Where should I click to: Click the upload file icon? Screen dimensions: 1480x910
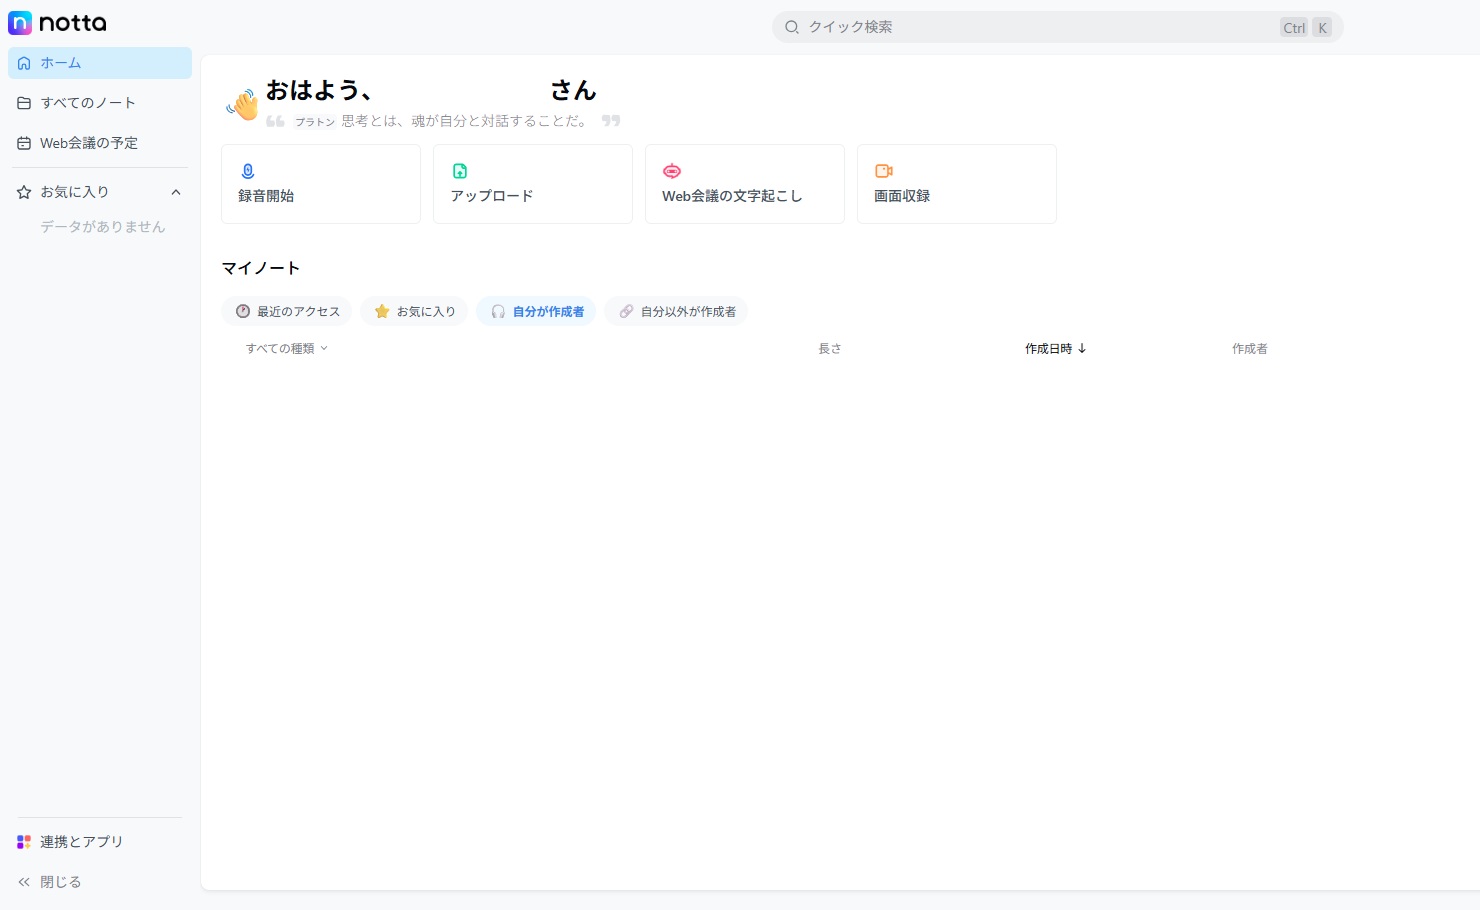[460, 171]
